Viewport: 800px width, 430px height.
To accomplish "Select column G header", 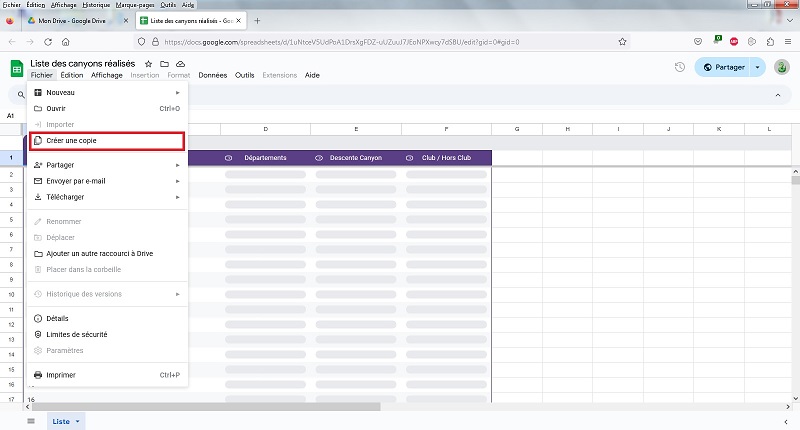I will [x=517, y=129].
